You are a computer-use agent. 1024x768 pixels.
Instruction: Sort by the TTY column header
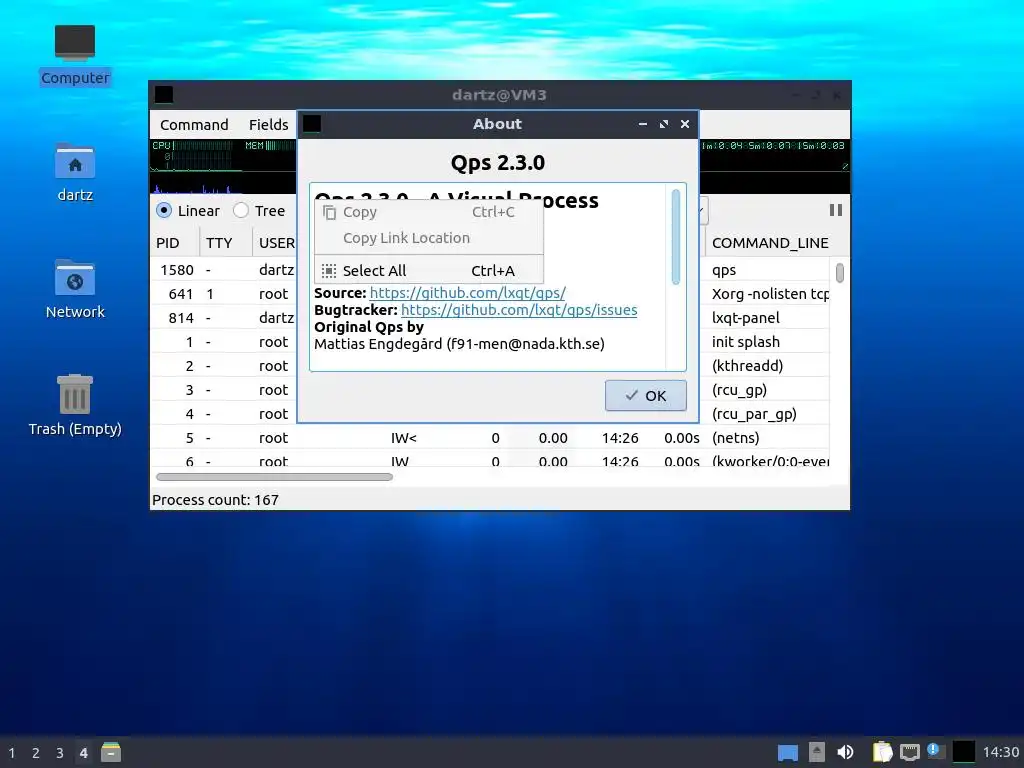pyautogui.click(x=225, y=243)
